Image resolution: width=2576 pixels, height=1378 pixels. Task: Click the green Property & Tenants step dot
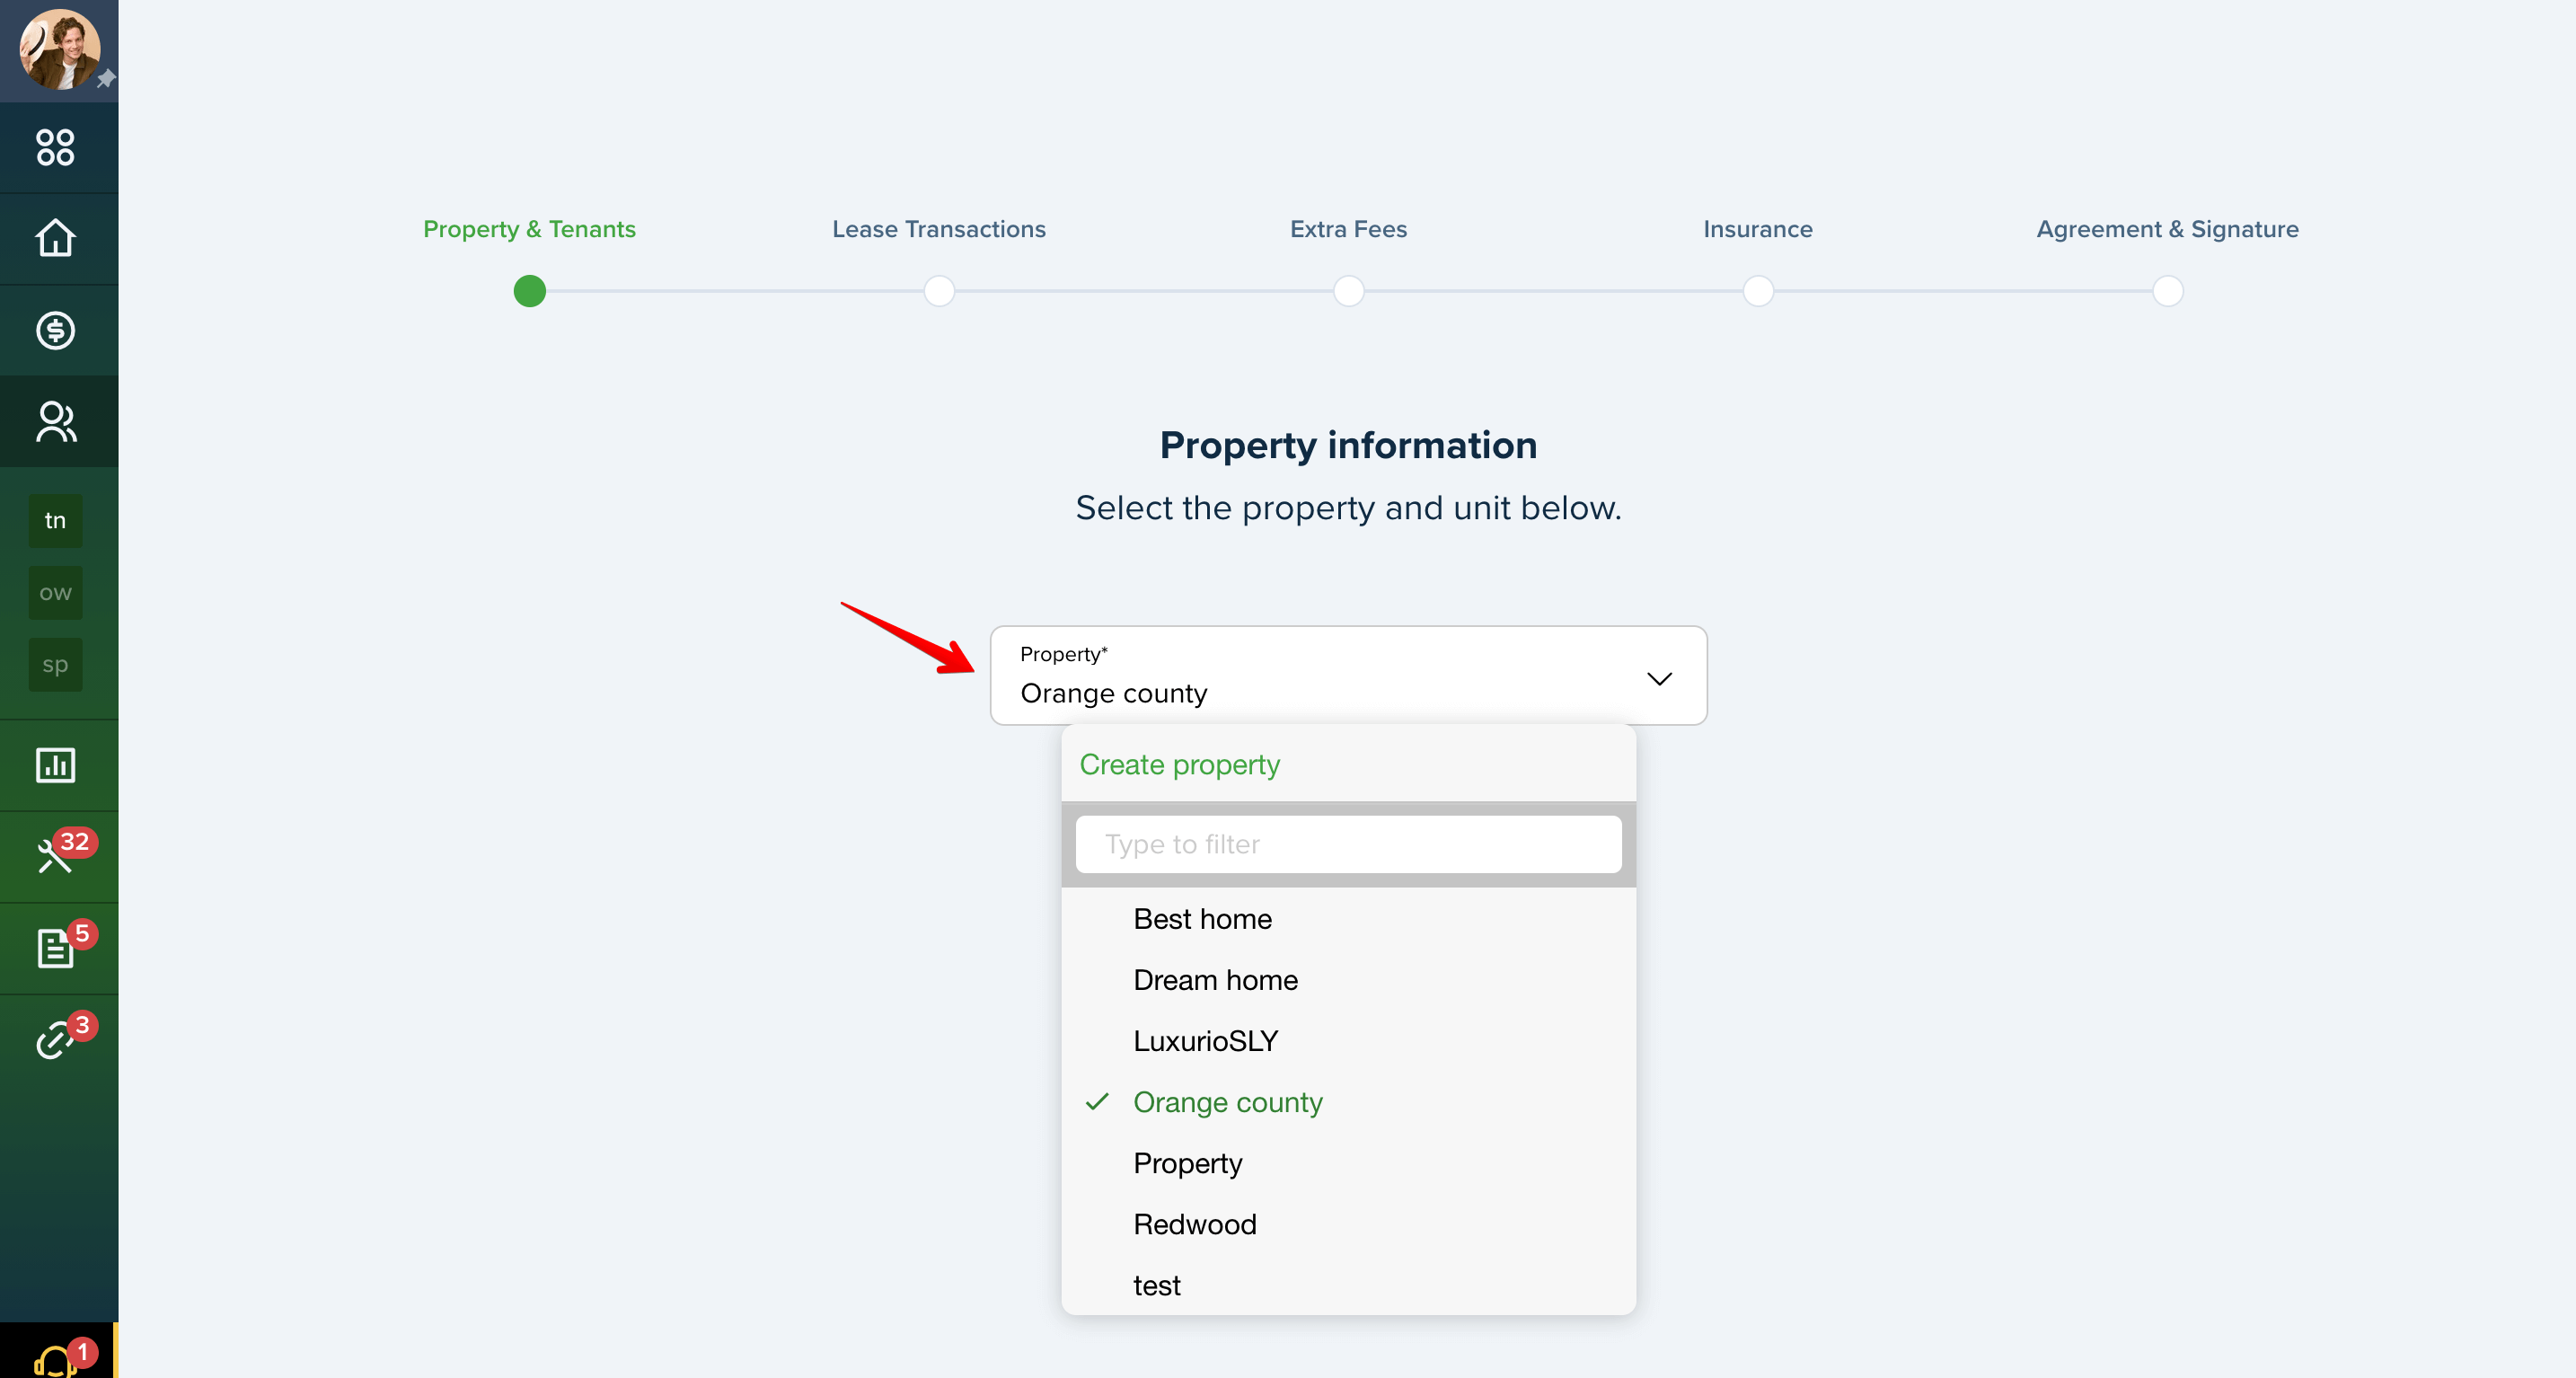(529, 291)
